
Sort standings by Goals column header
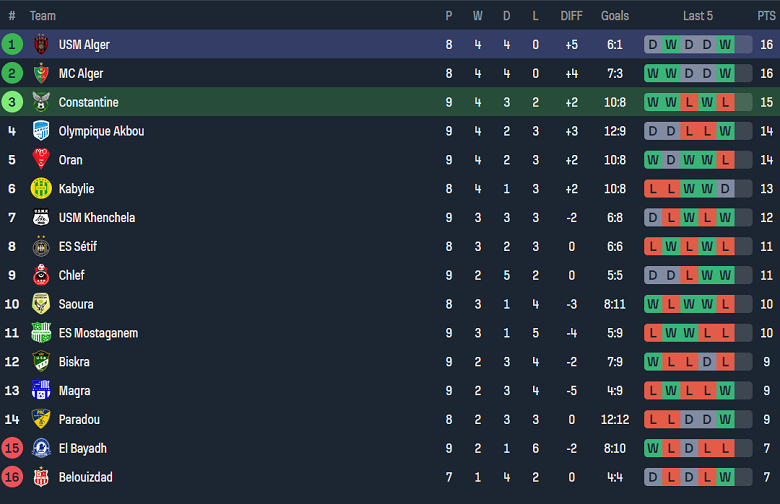(615, 16)
